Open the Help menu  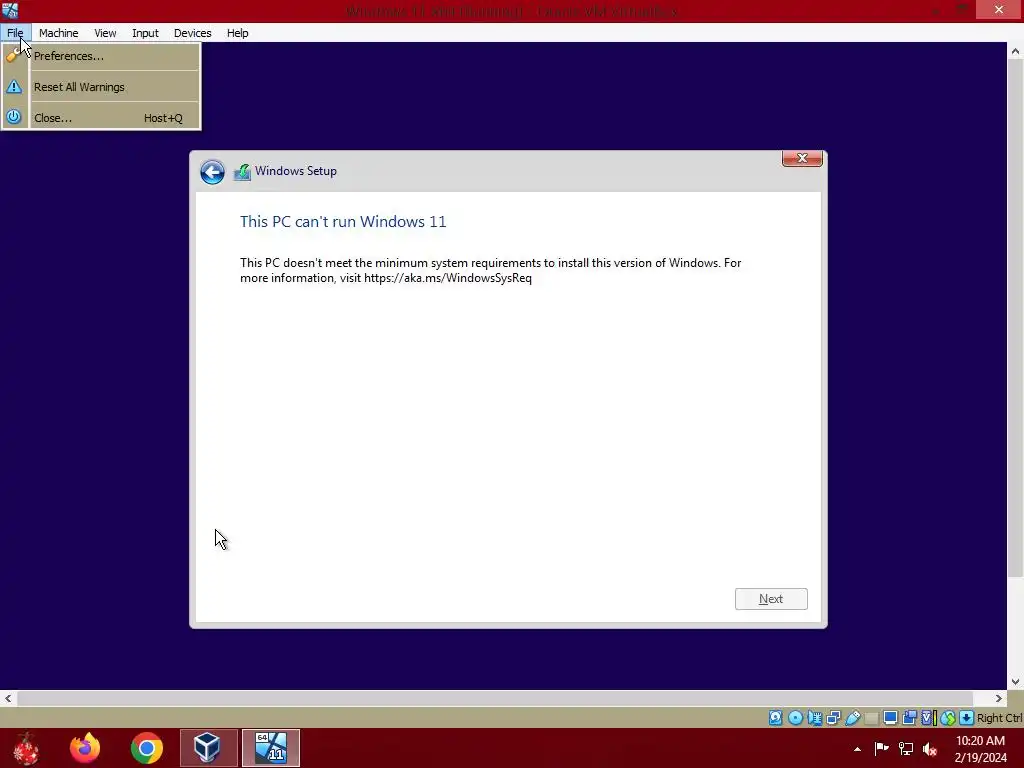[x=238, y=33]
